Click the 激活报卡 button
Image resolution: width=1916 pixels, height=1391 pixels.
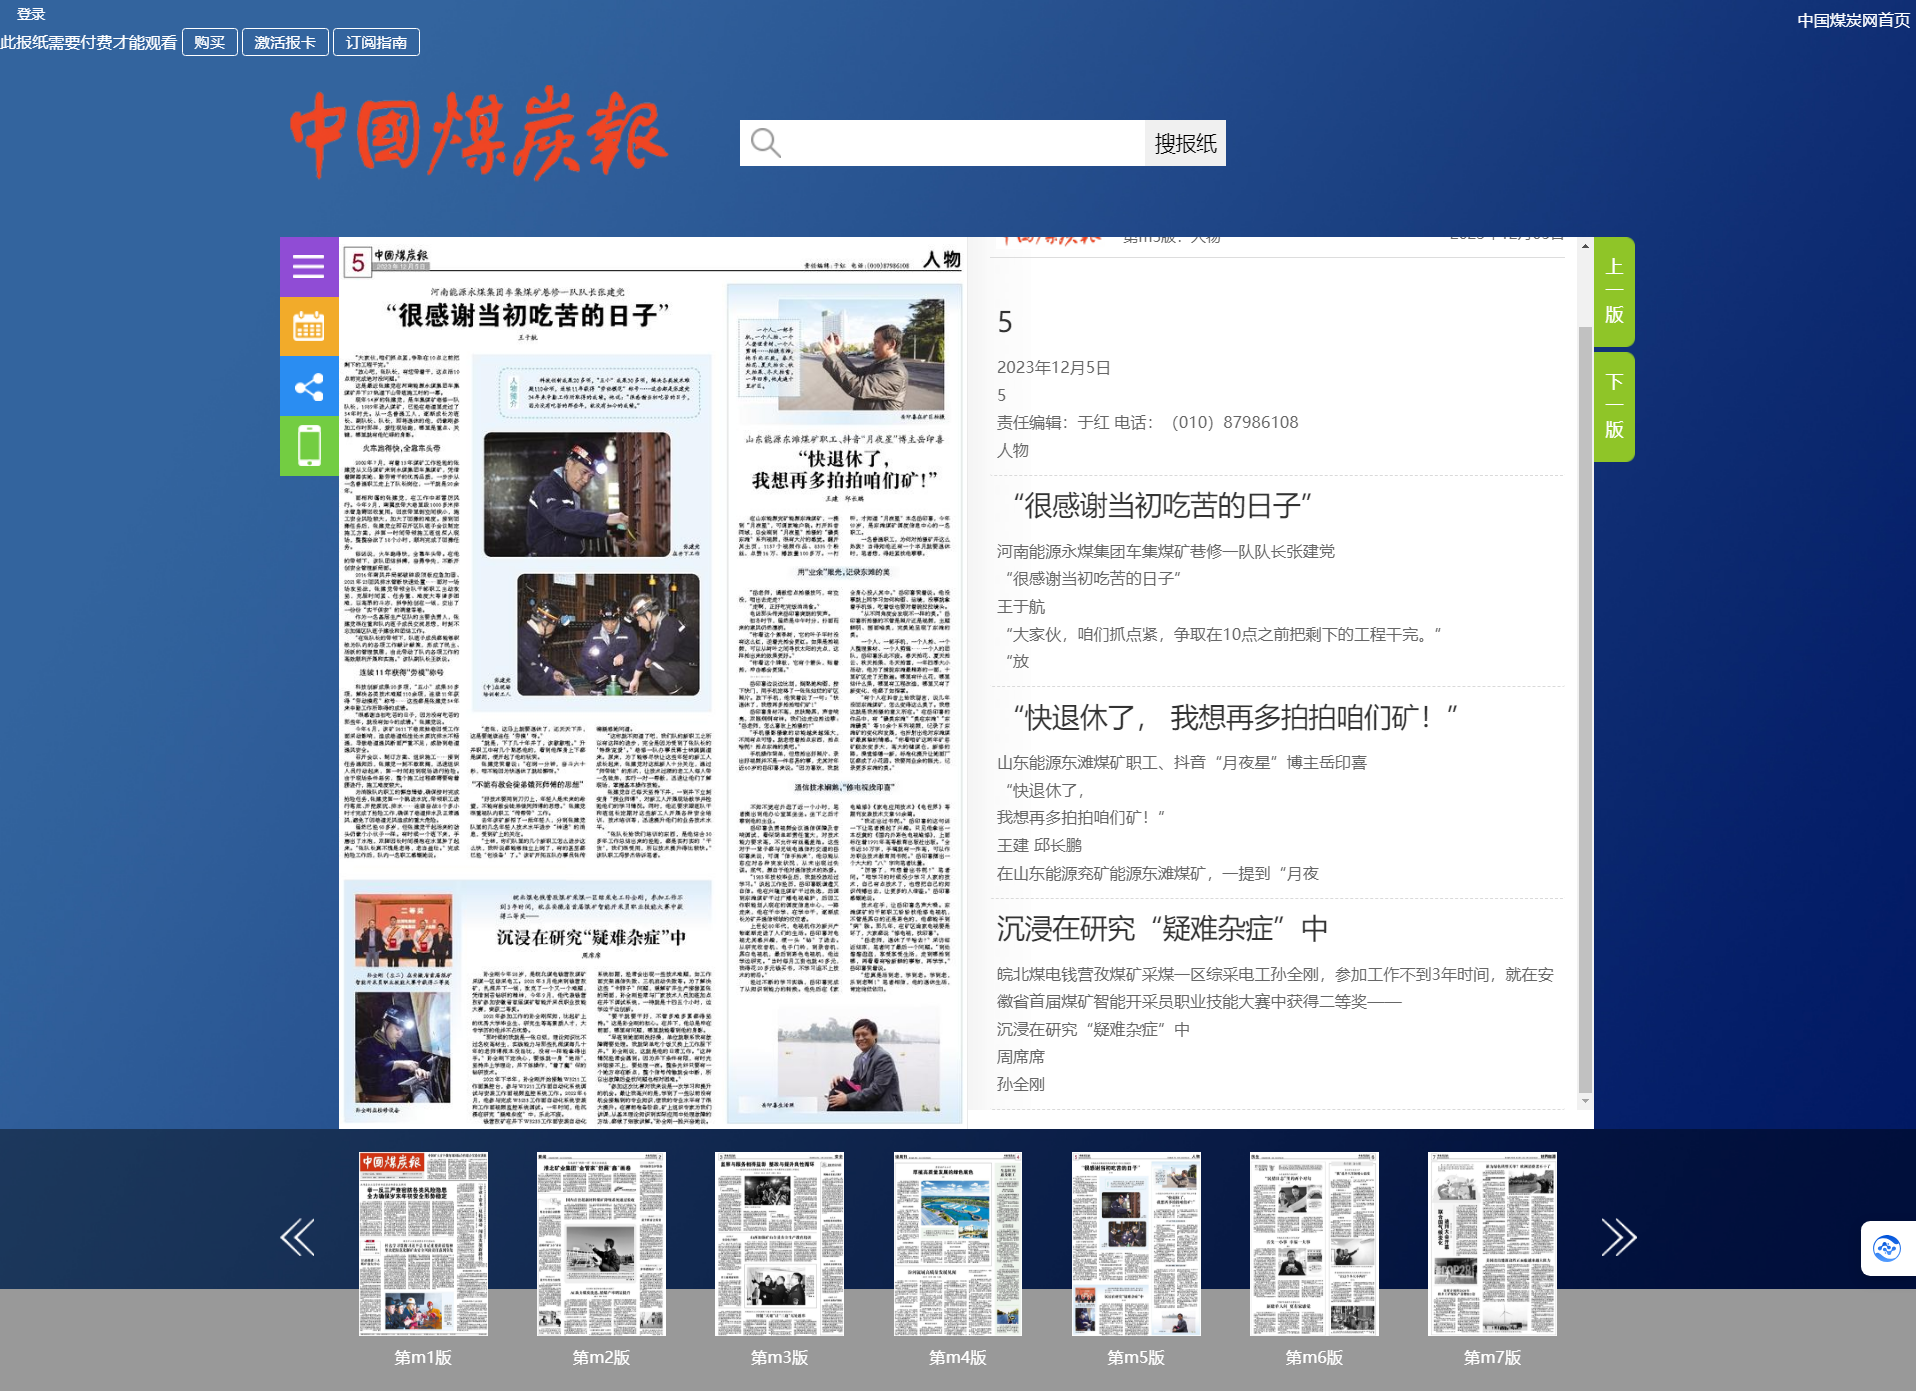[285, 42]
